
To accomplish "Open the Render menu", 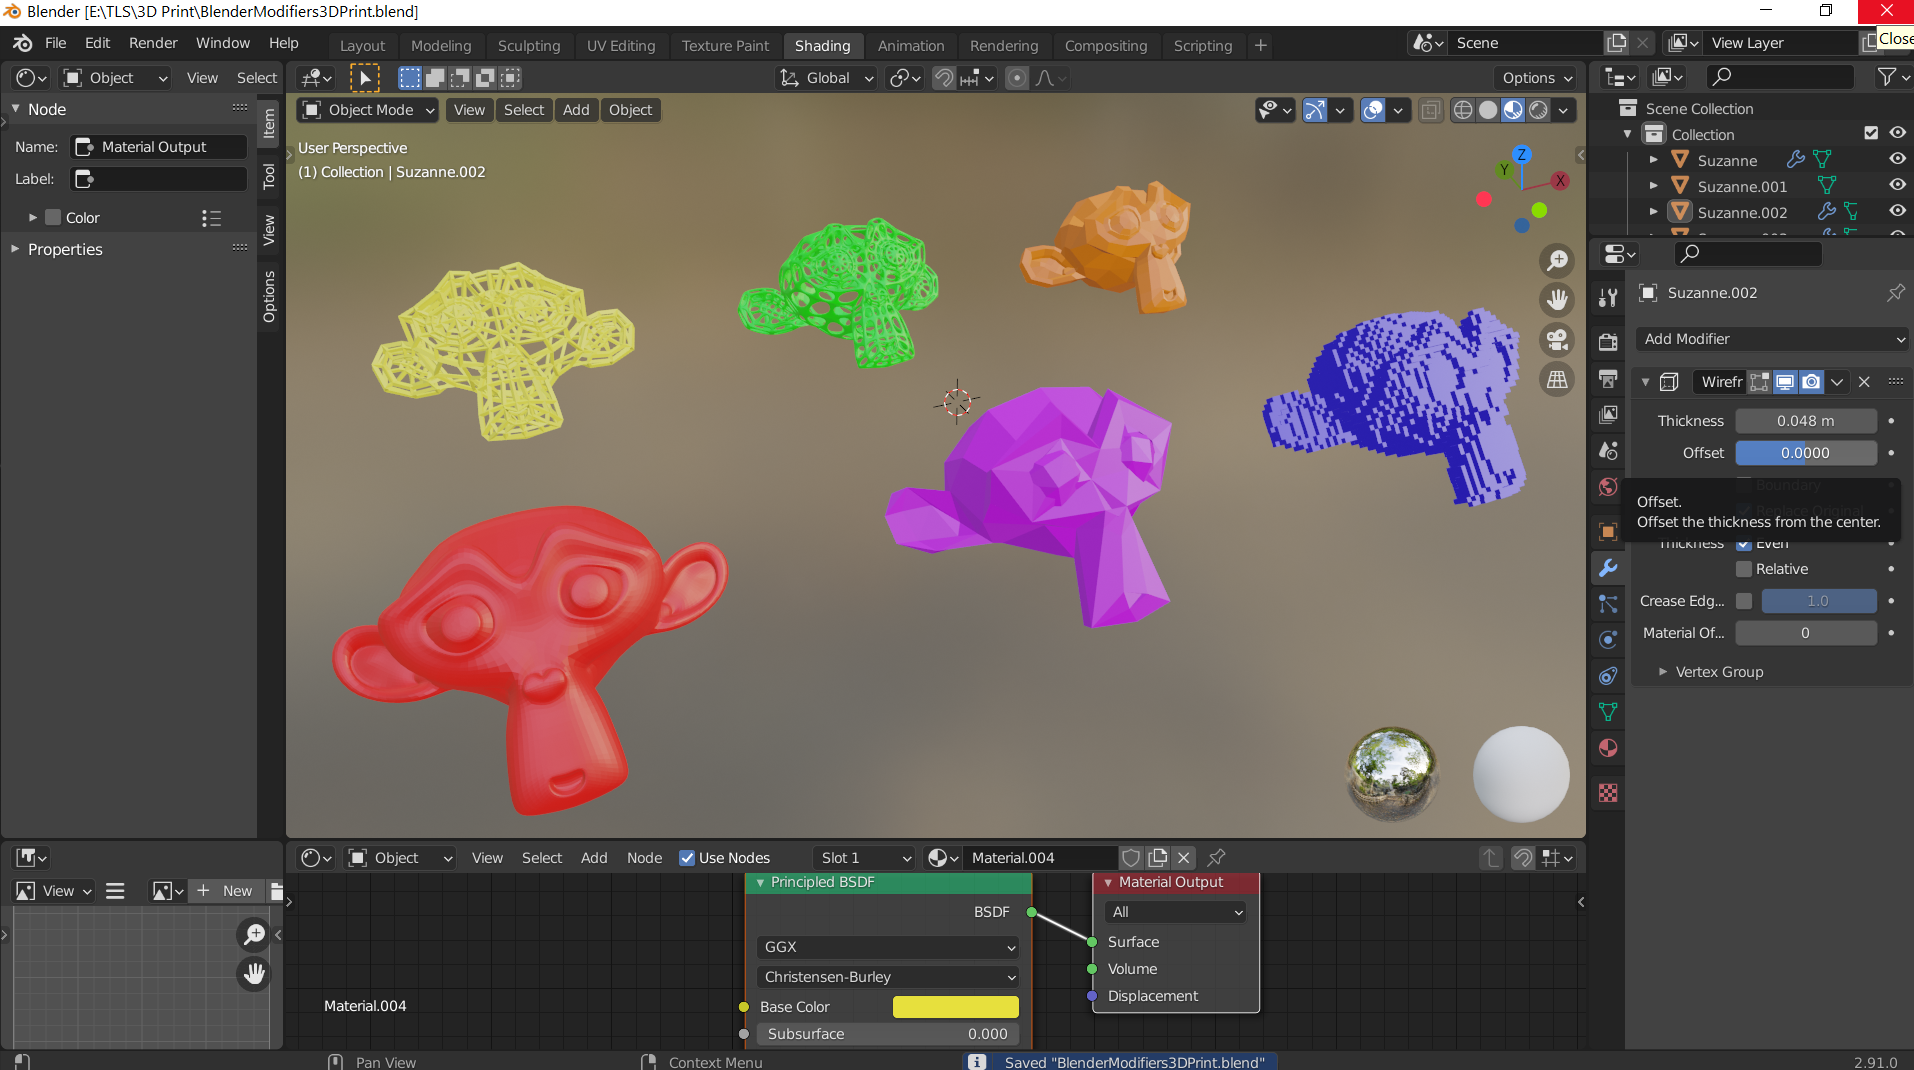I will pyautogui.click(x=152, y=43).
